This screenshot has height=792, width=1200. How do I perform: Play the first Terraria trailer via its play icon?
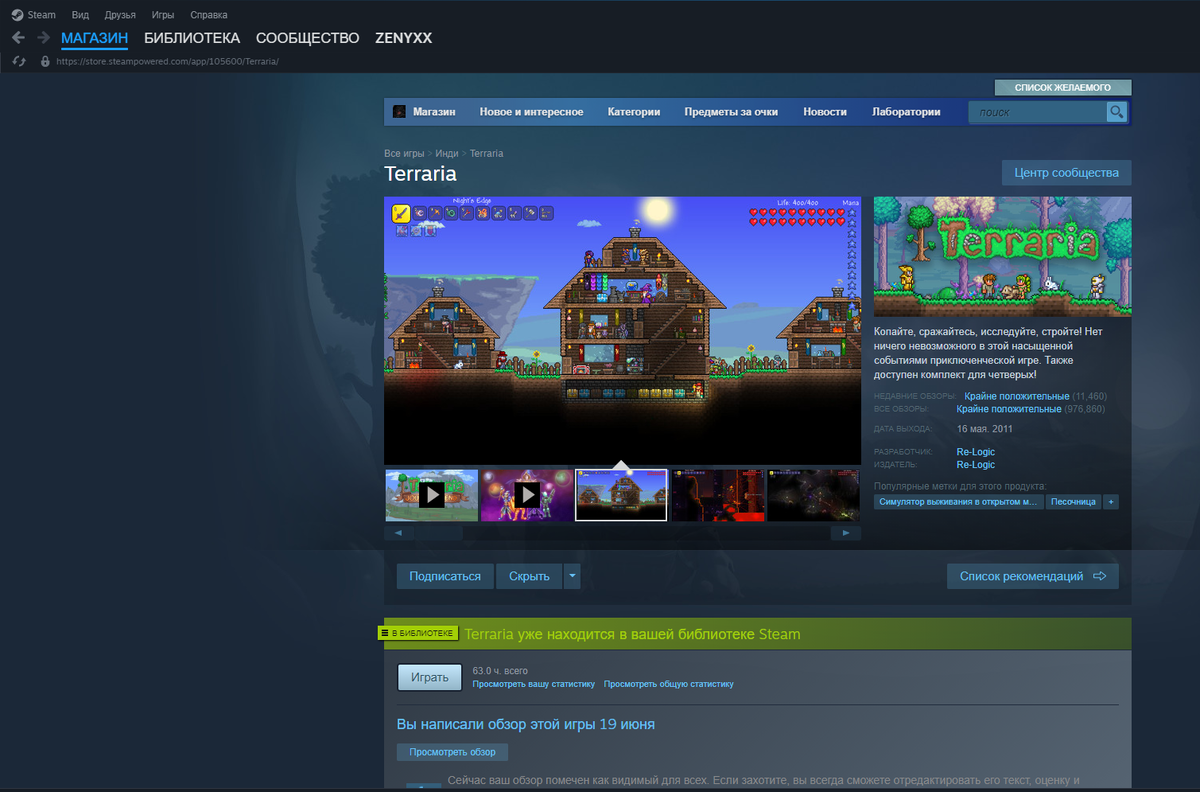point(432,494)
